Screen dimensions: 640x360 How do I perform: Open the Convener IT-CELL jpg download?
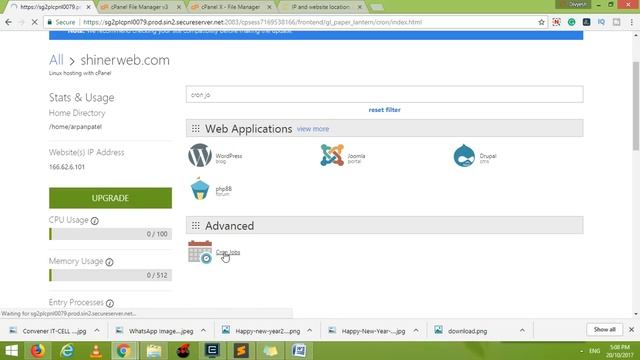coord(54,331)
